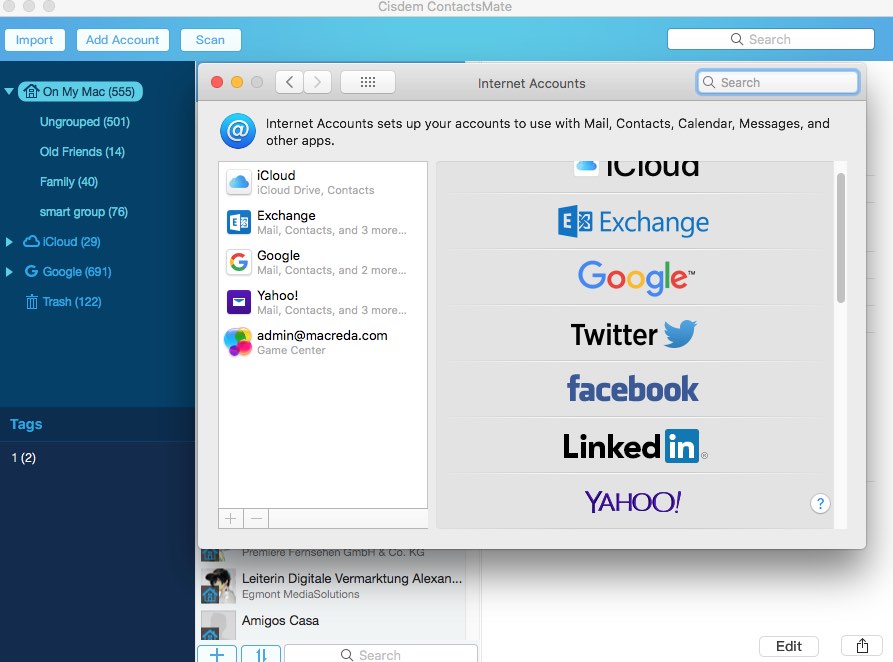Screen dimensions: 893x662
Task: Click the help question mark button
Action: point(819,504)
